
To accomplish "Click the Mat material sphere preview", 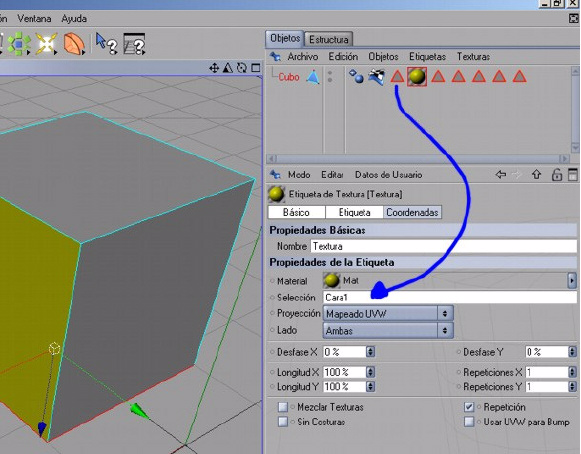I will coord(331,281).
